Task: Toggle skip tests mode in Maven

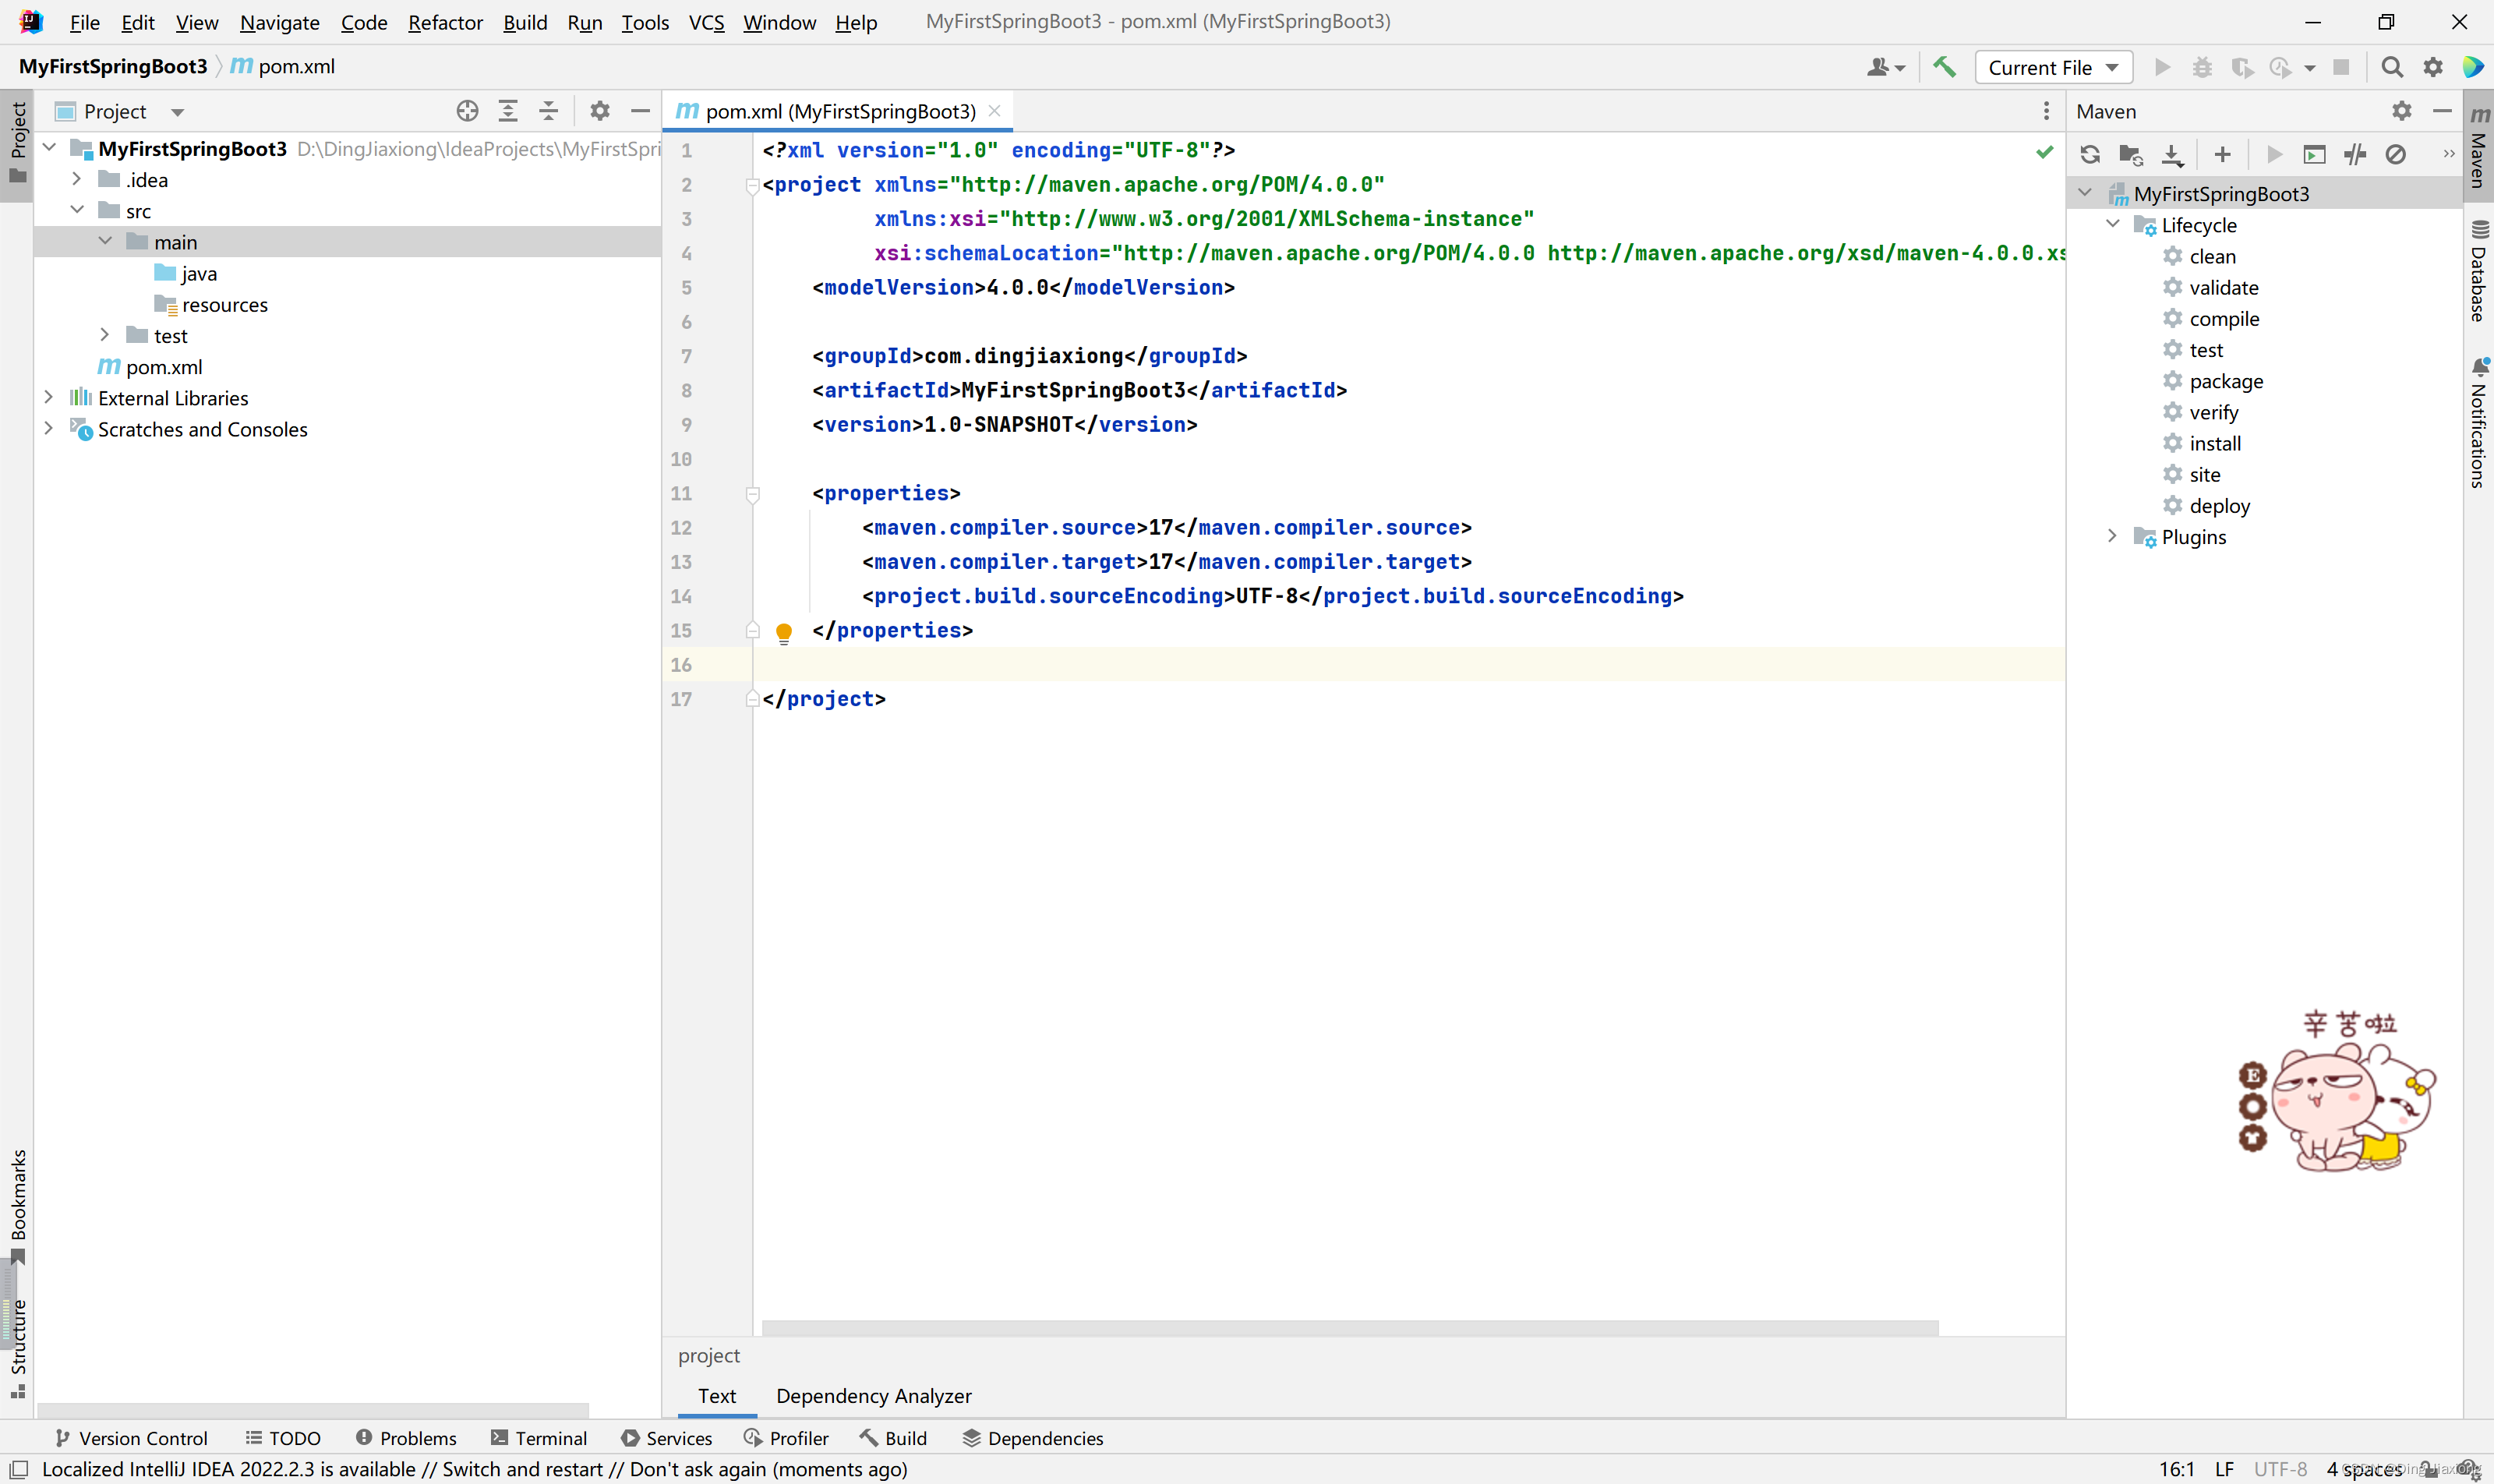Action: pos(2395,154)
